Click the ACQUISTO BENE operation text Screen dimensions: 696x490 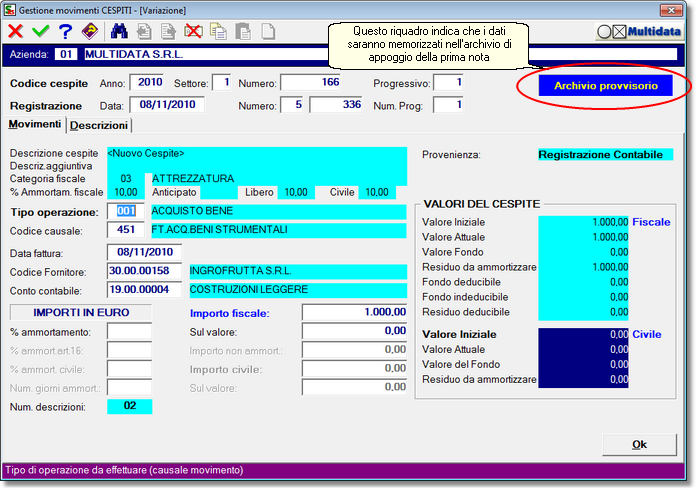[x=192, y=211]
